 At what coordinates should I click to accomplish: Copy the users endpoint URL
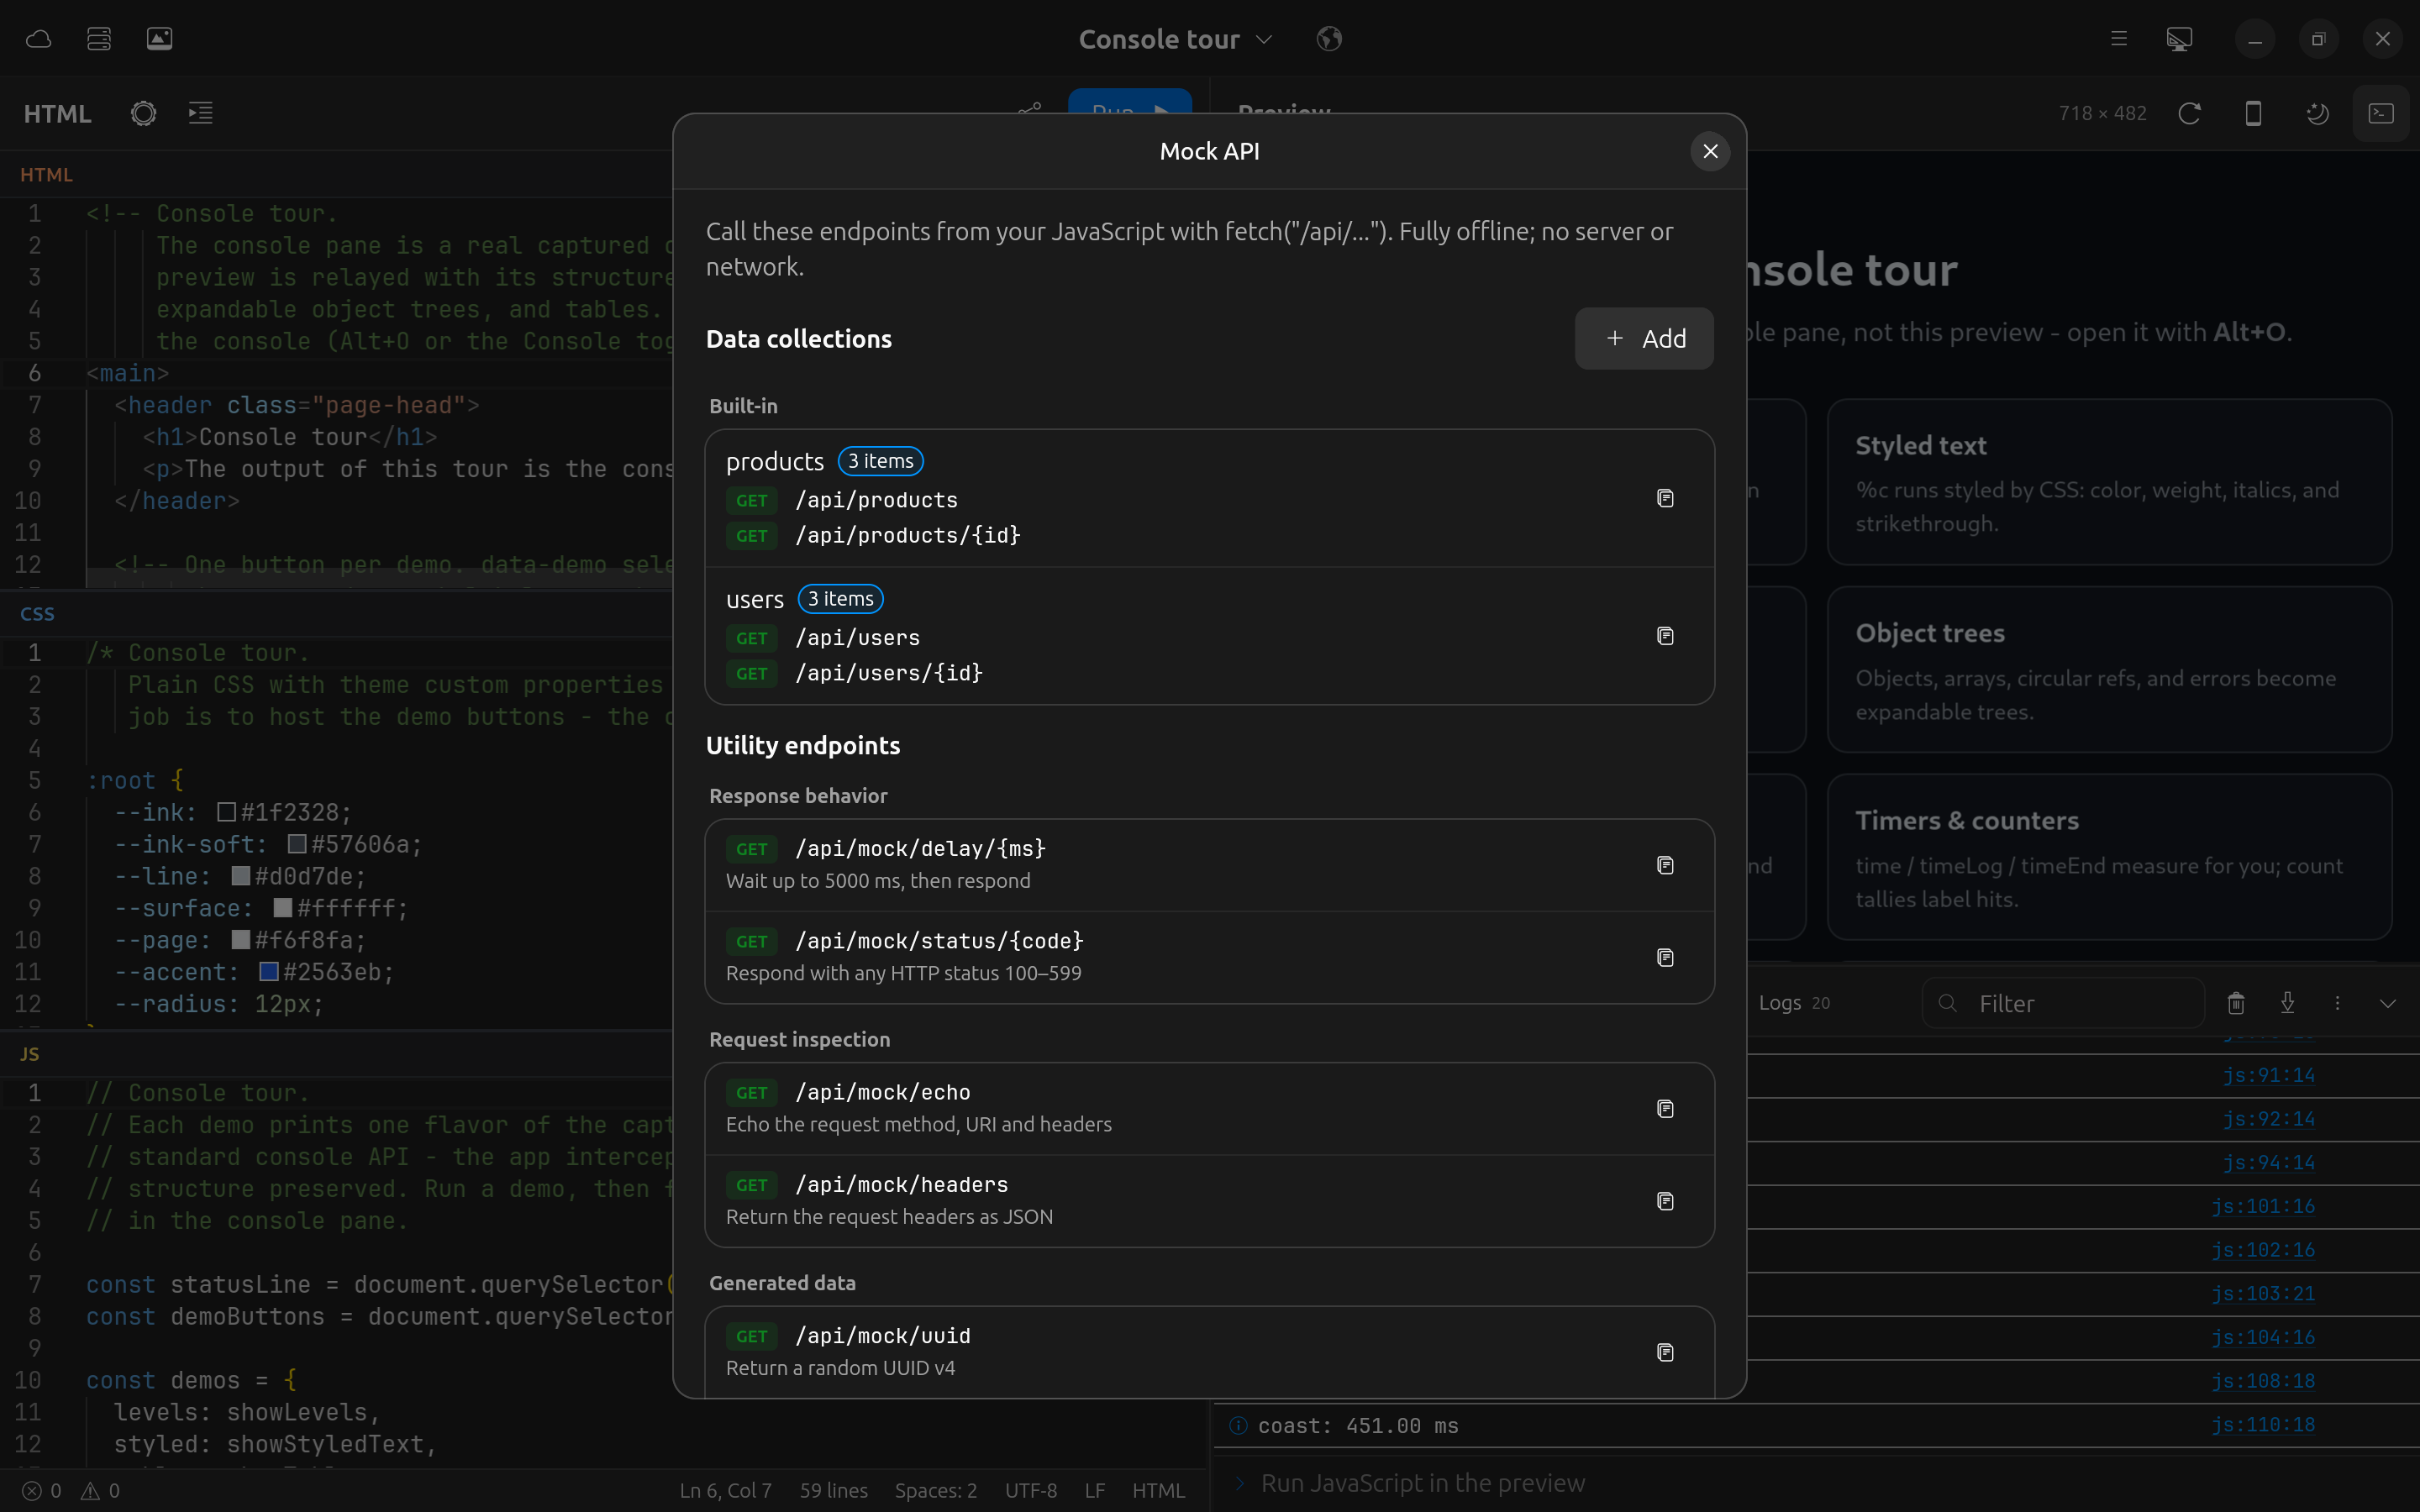1665,636
